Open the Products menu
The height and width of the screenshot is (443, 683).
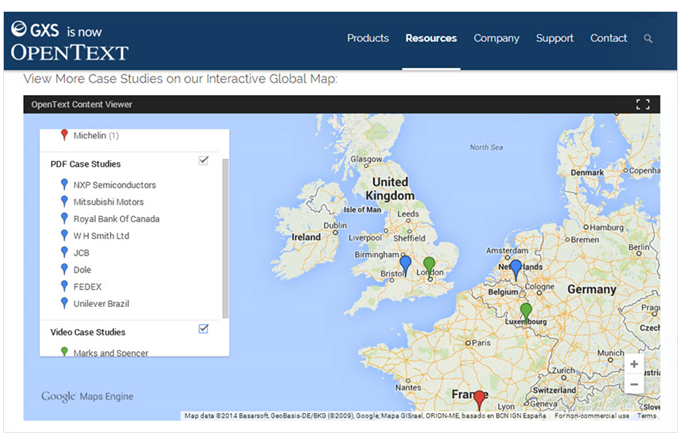(x=368, y=39)
